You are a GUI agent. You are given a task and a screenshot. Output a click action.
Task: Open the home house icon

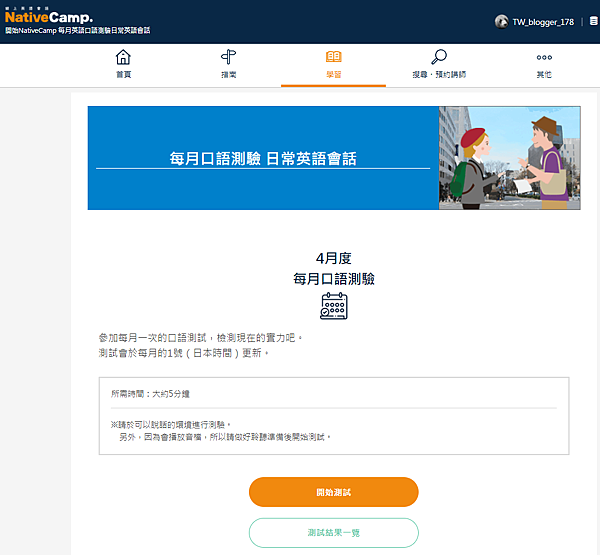123,57
